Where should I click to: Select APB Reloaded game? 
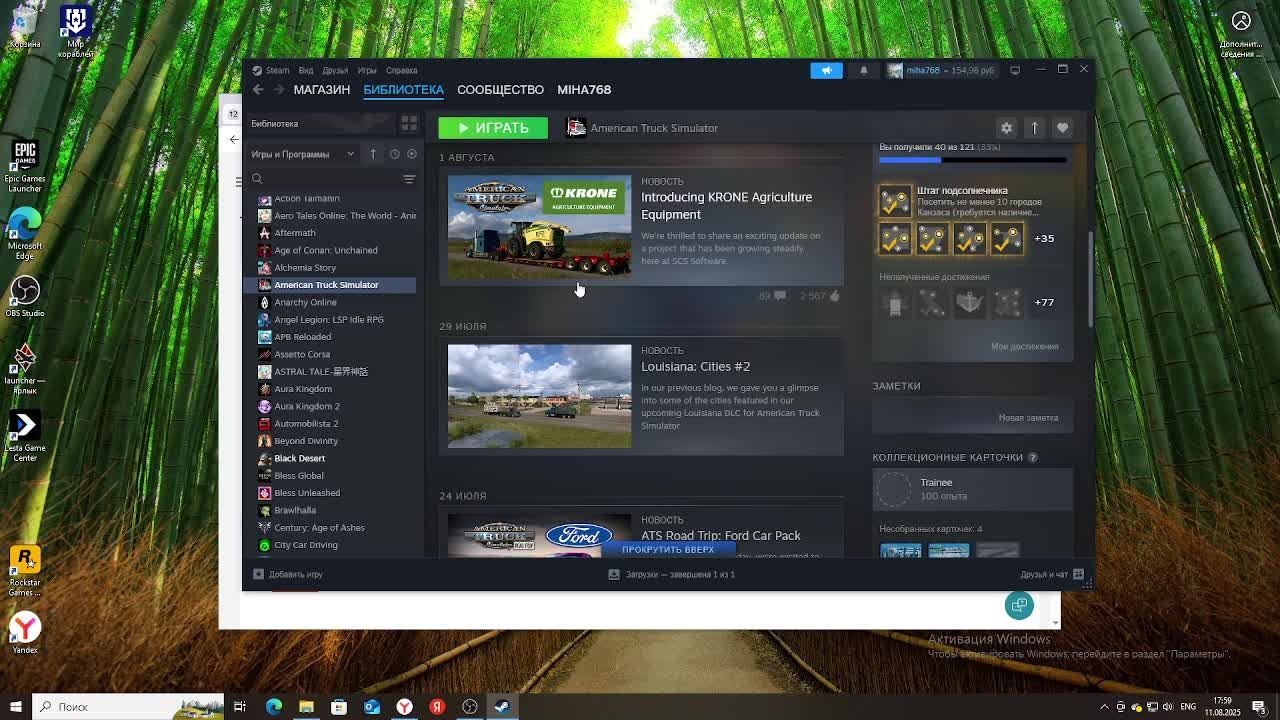click(x=302, y=337)
